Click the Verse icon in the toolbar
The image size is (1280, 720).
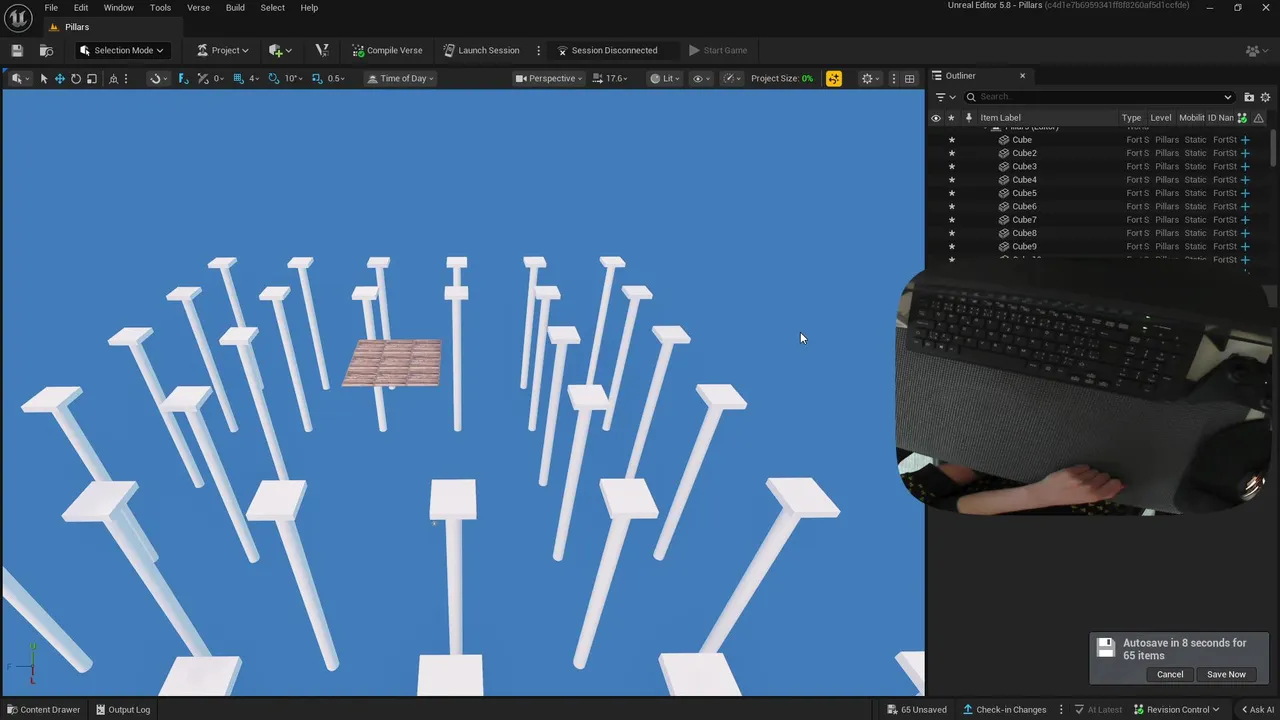322,50
